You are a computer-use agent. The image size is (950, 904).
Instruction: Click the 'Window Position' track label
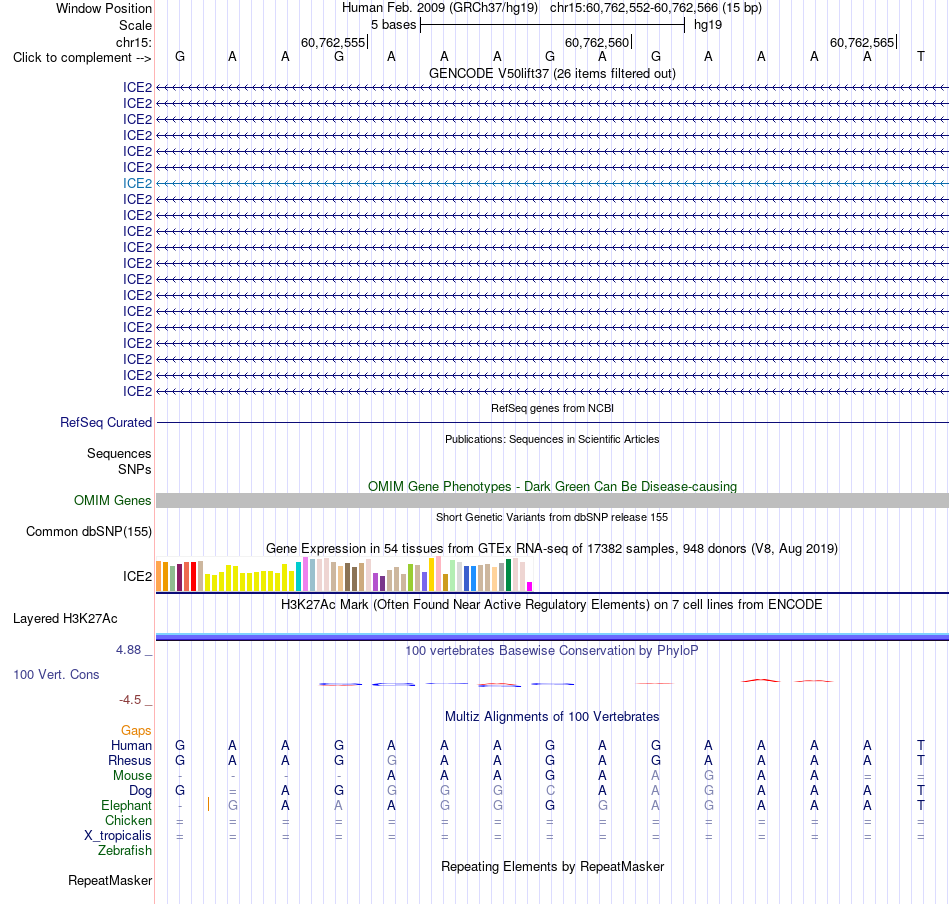(104, 8)
